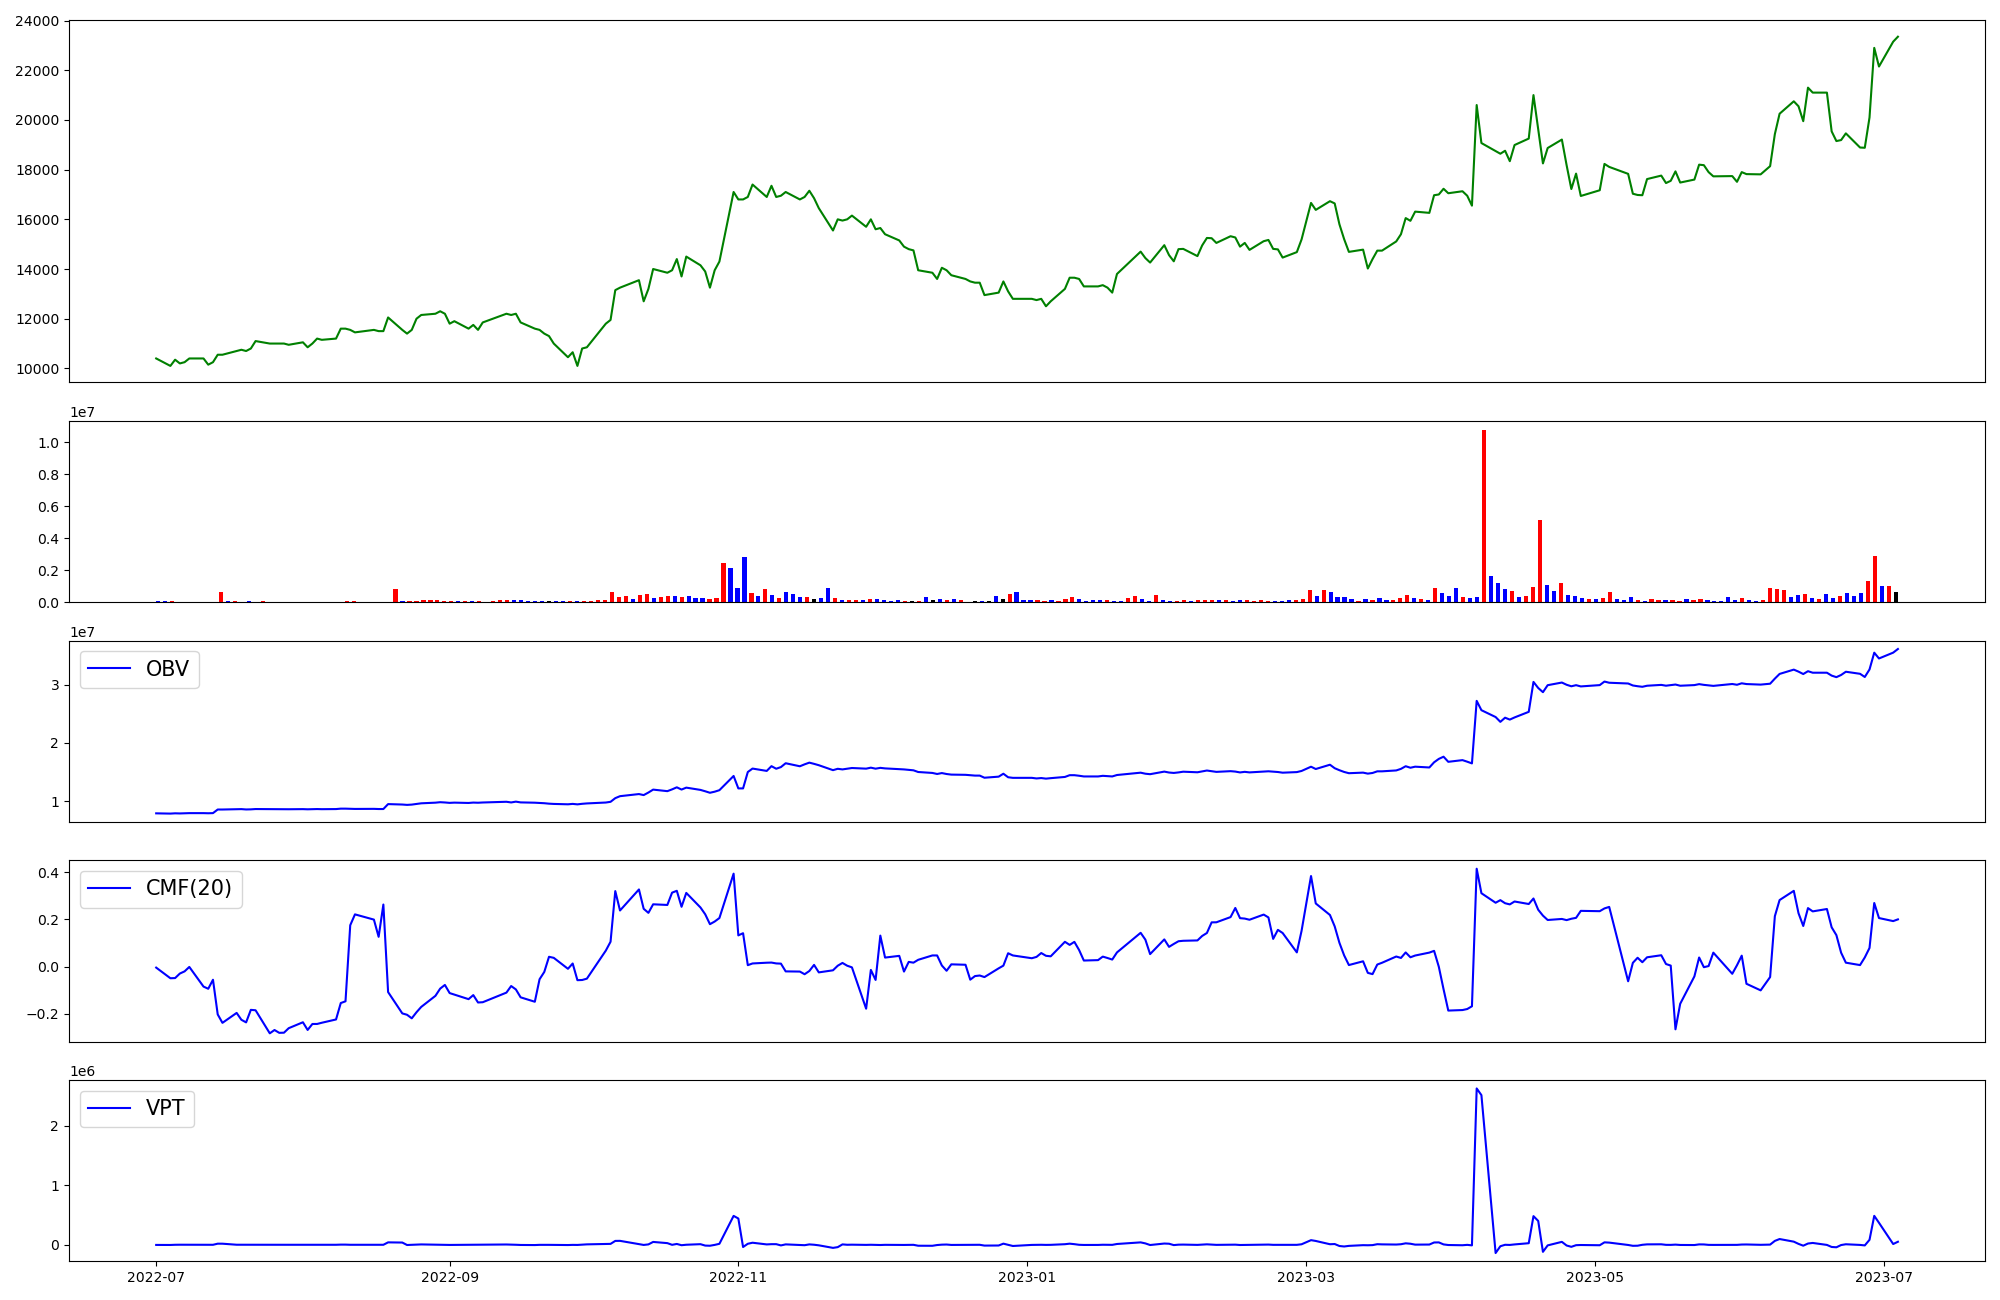Image resolution: width=2000 pixels, height=1300 pixels.
Task: Click the 2023-01 x-axis date label
Action: pos(1026,1277)
